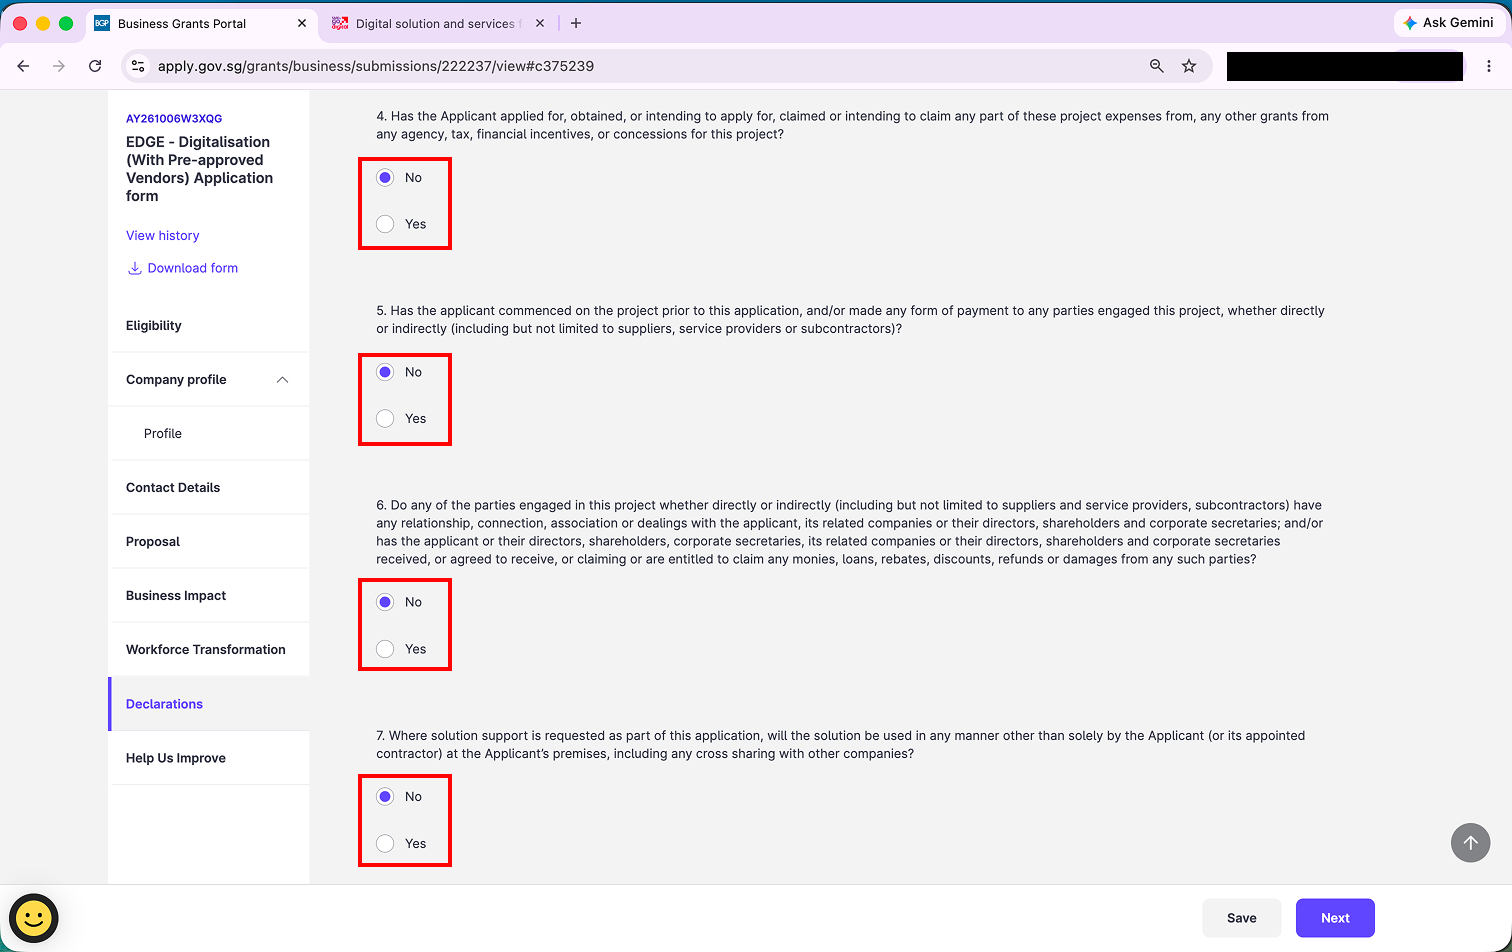Select No for question 6

tap(385, 602)
